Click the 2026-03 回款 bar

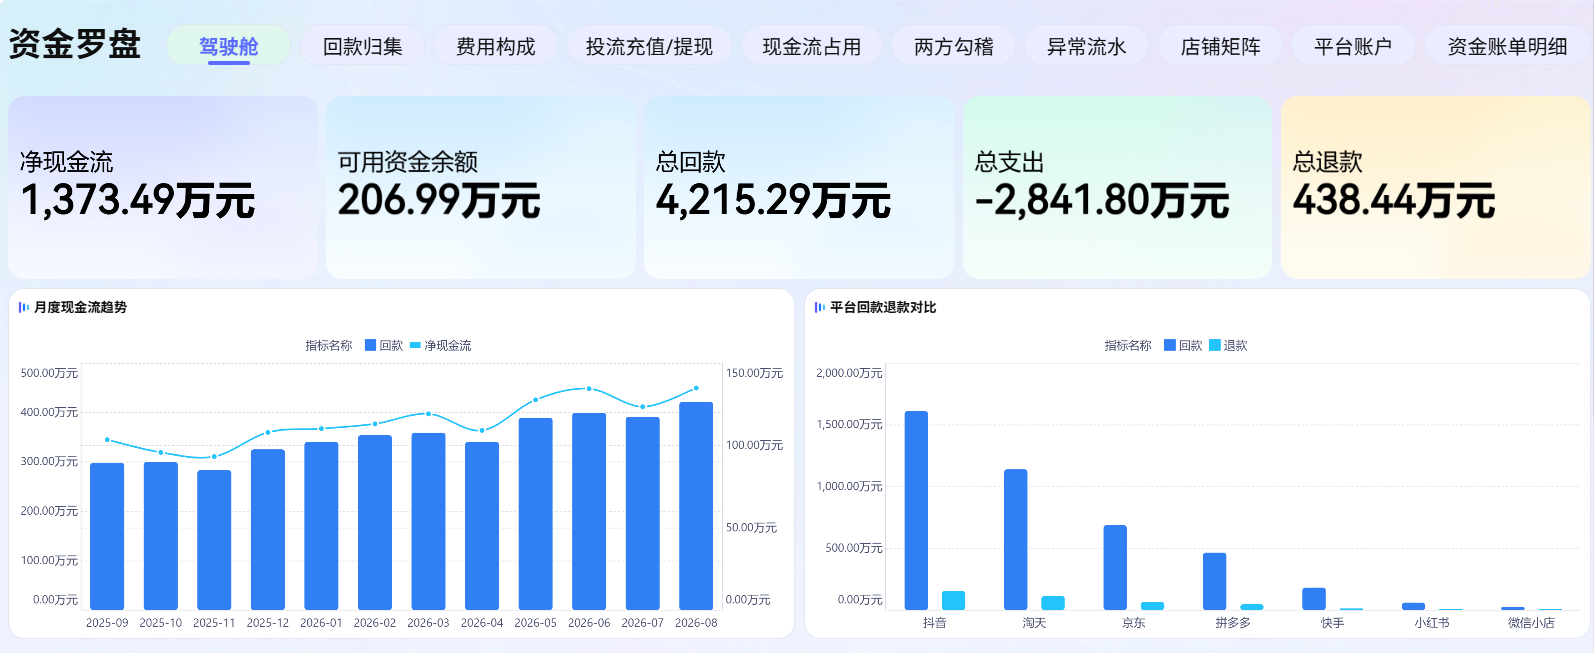[428, 521]
